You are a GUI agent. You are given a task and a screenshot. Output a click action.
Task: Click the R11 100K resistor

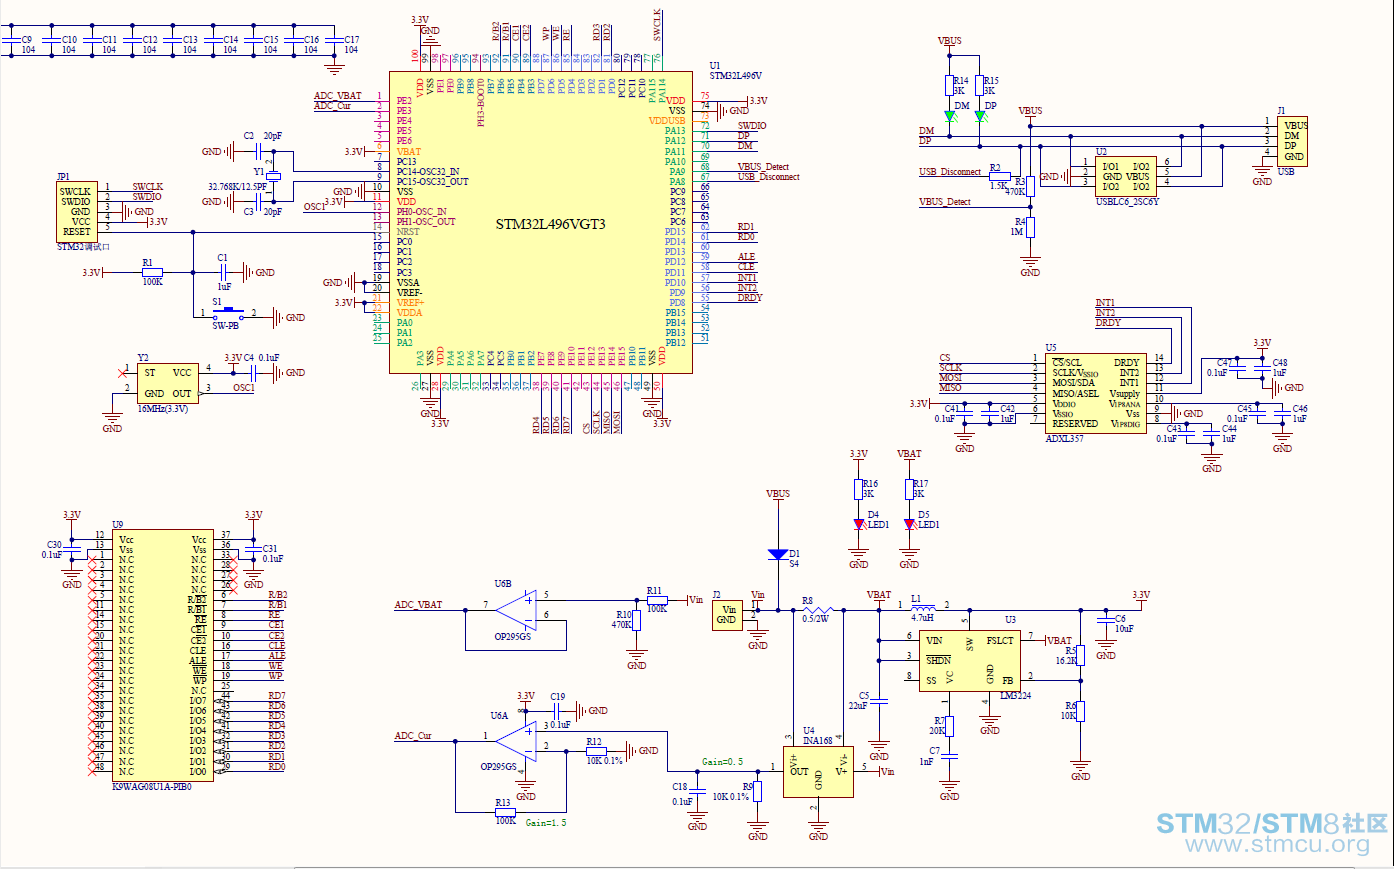click(x=657, y=600)
